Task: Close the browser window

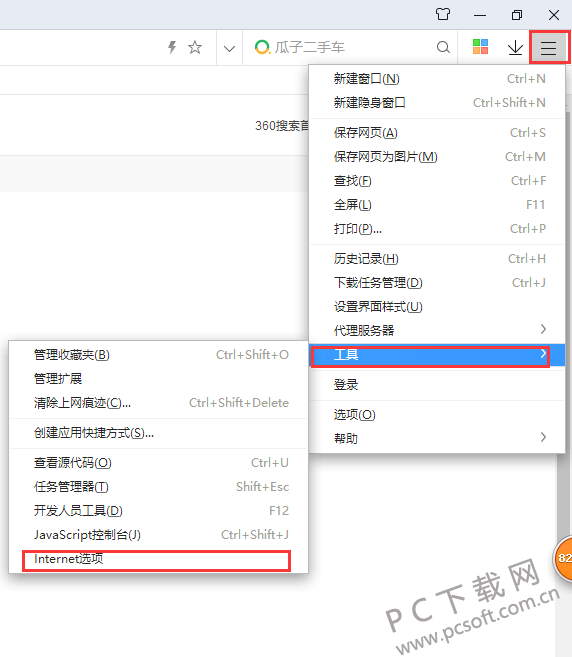Action: [x=554, y=15]
